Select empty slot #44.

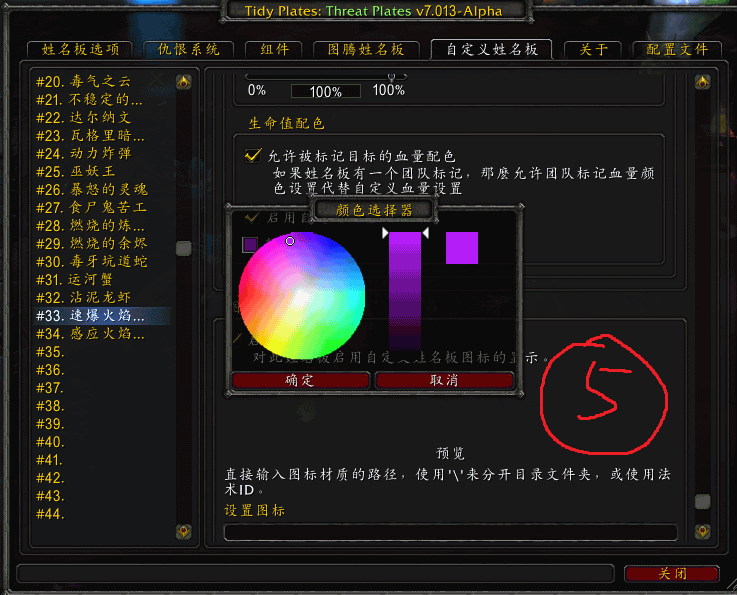(101, 514)
